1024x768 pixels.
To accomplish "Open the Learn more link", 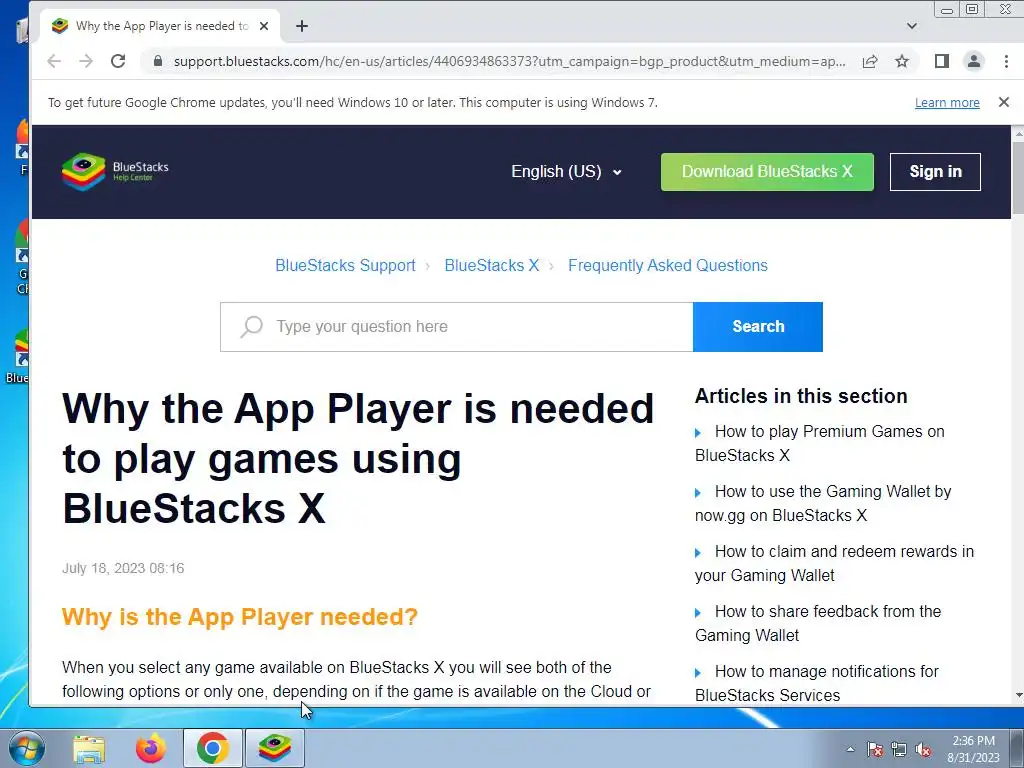I will click(x=947, y=103).
